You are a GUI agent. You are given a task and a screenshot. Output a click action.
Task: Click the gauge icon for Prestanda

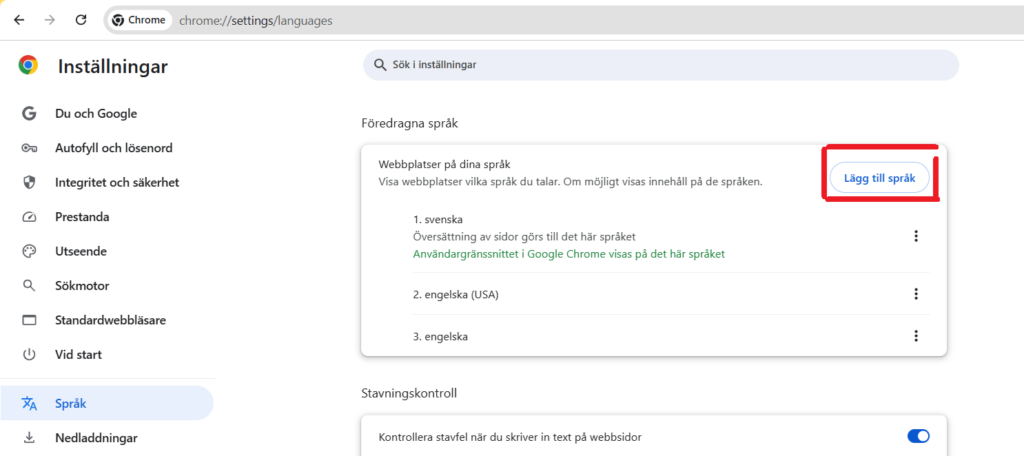[x=29, y=217]
